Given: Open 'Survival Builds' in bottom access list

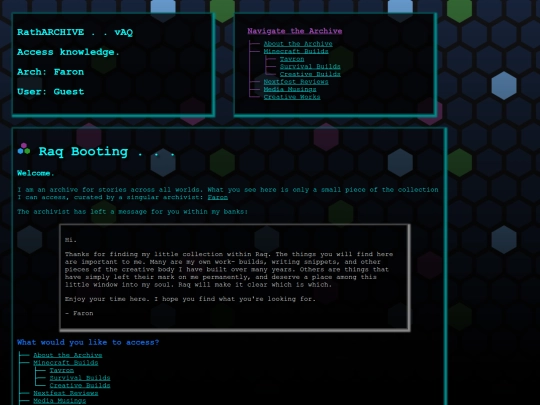Looking at the screenshot, I should coord(80,378).
